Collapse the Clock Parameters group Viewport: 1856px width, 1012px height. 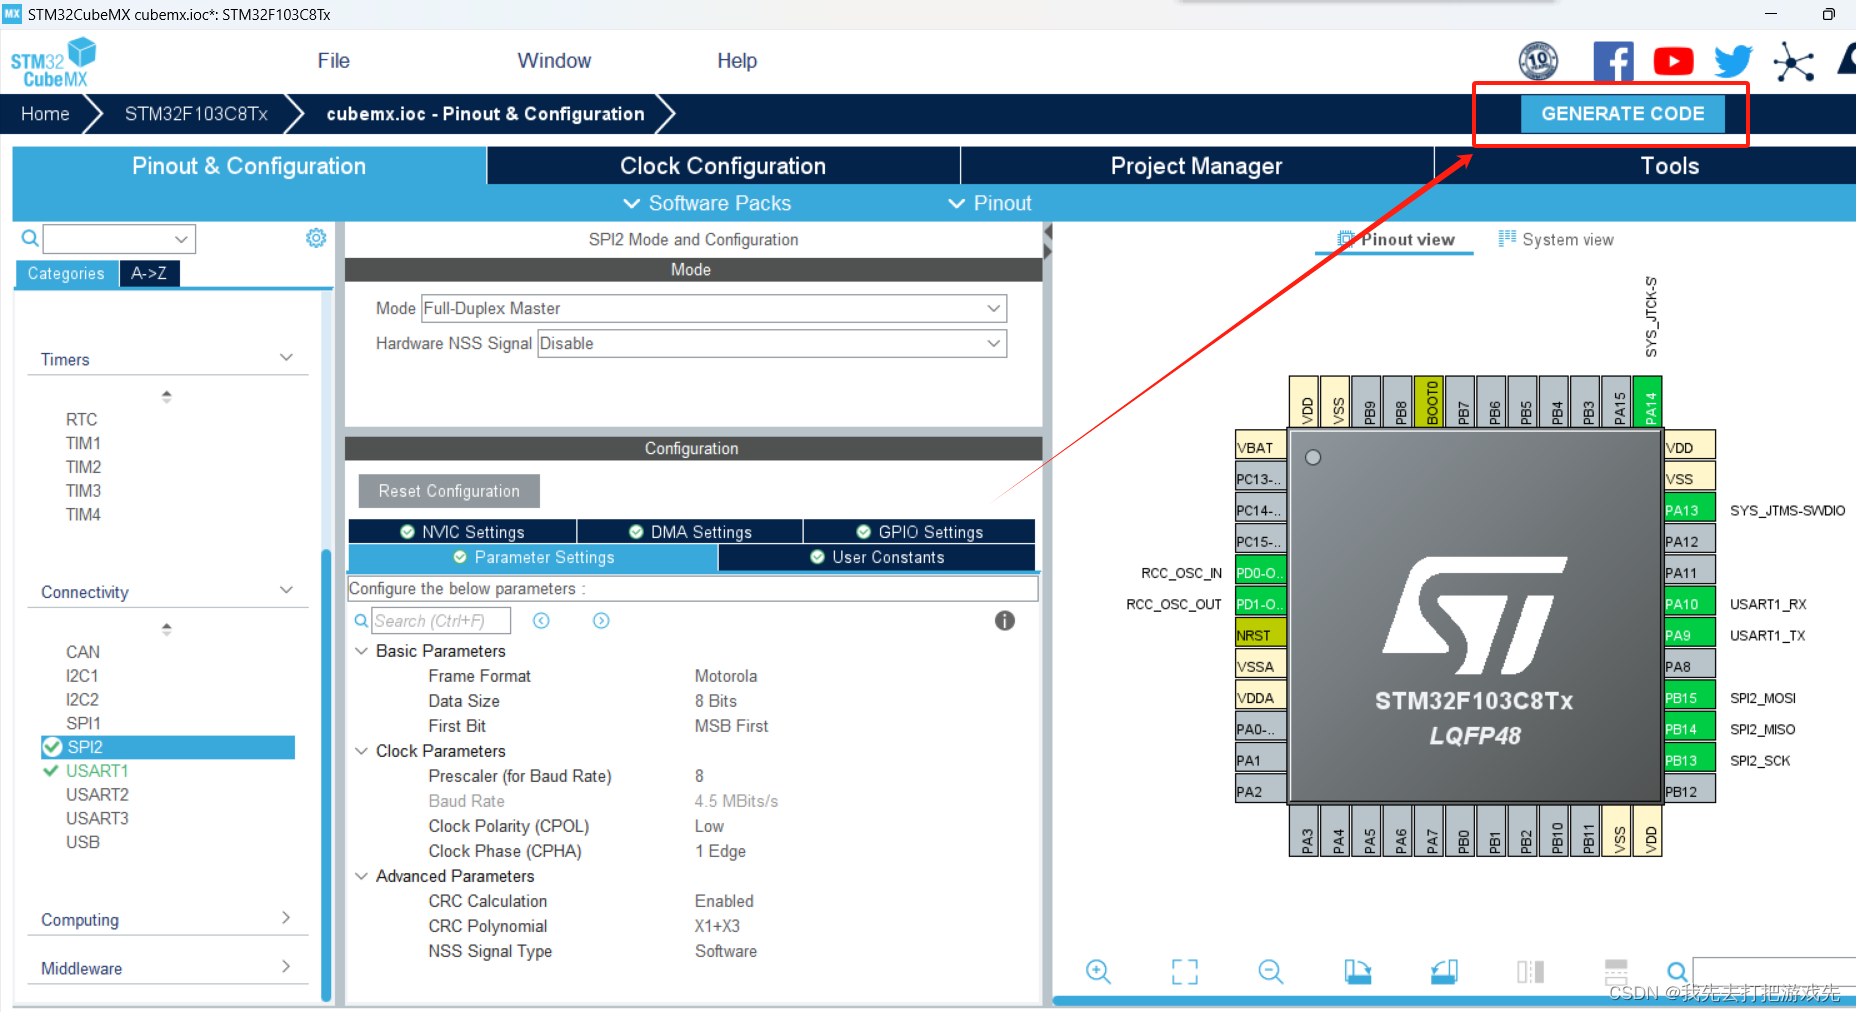point(362,751)
